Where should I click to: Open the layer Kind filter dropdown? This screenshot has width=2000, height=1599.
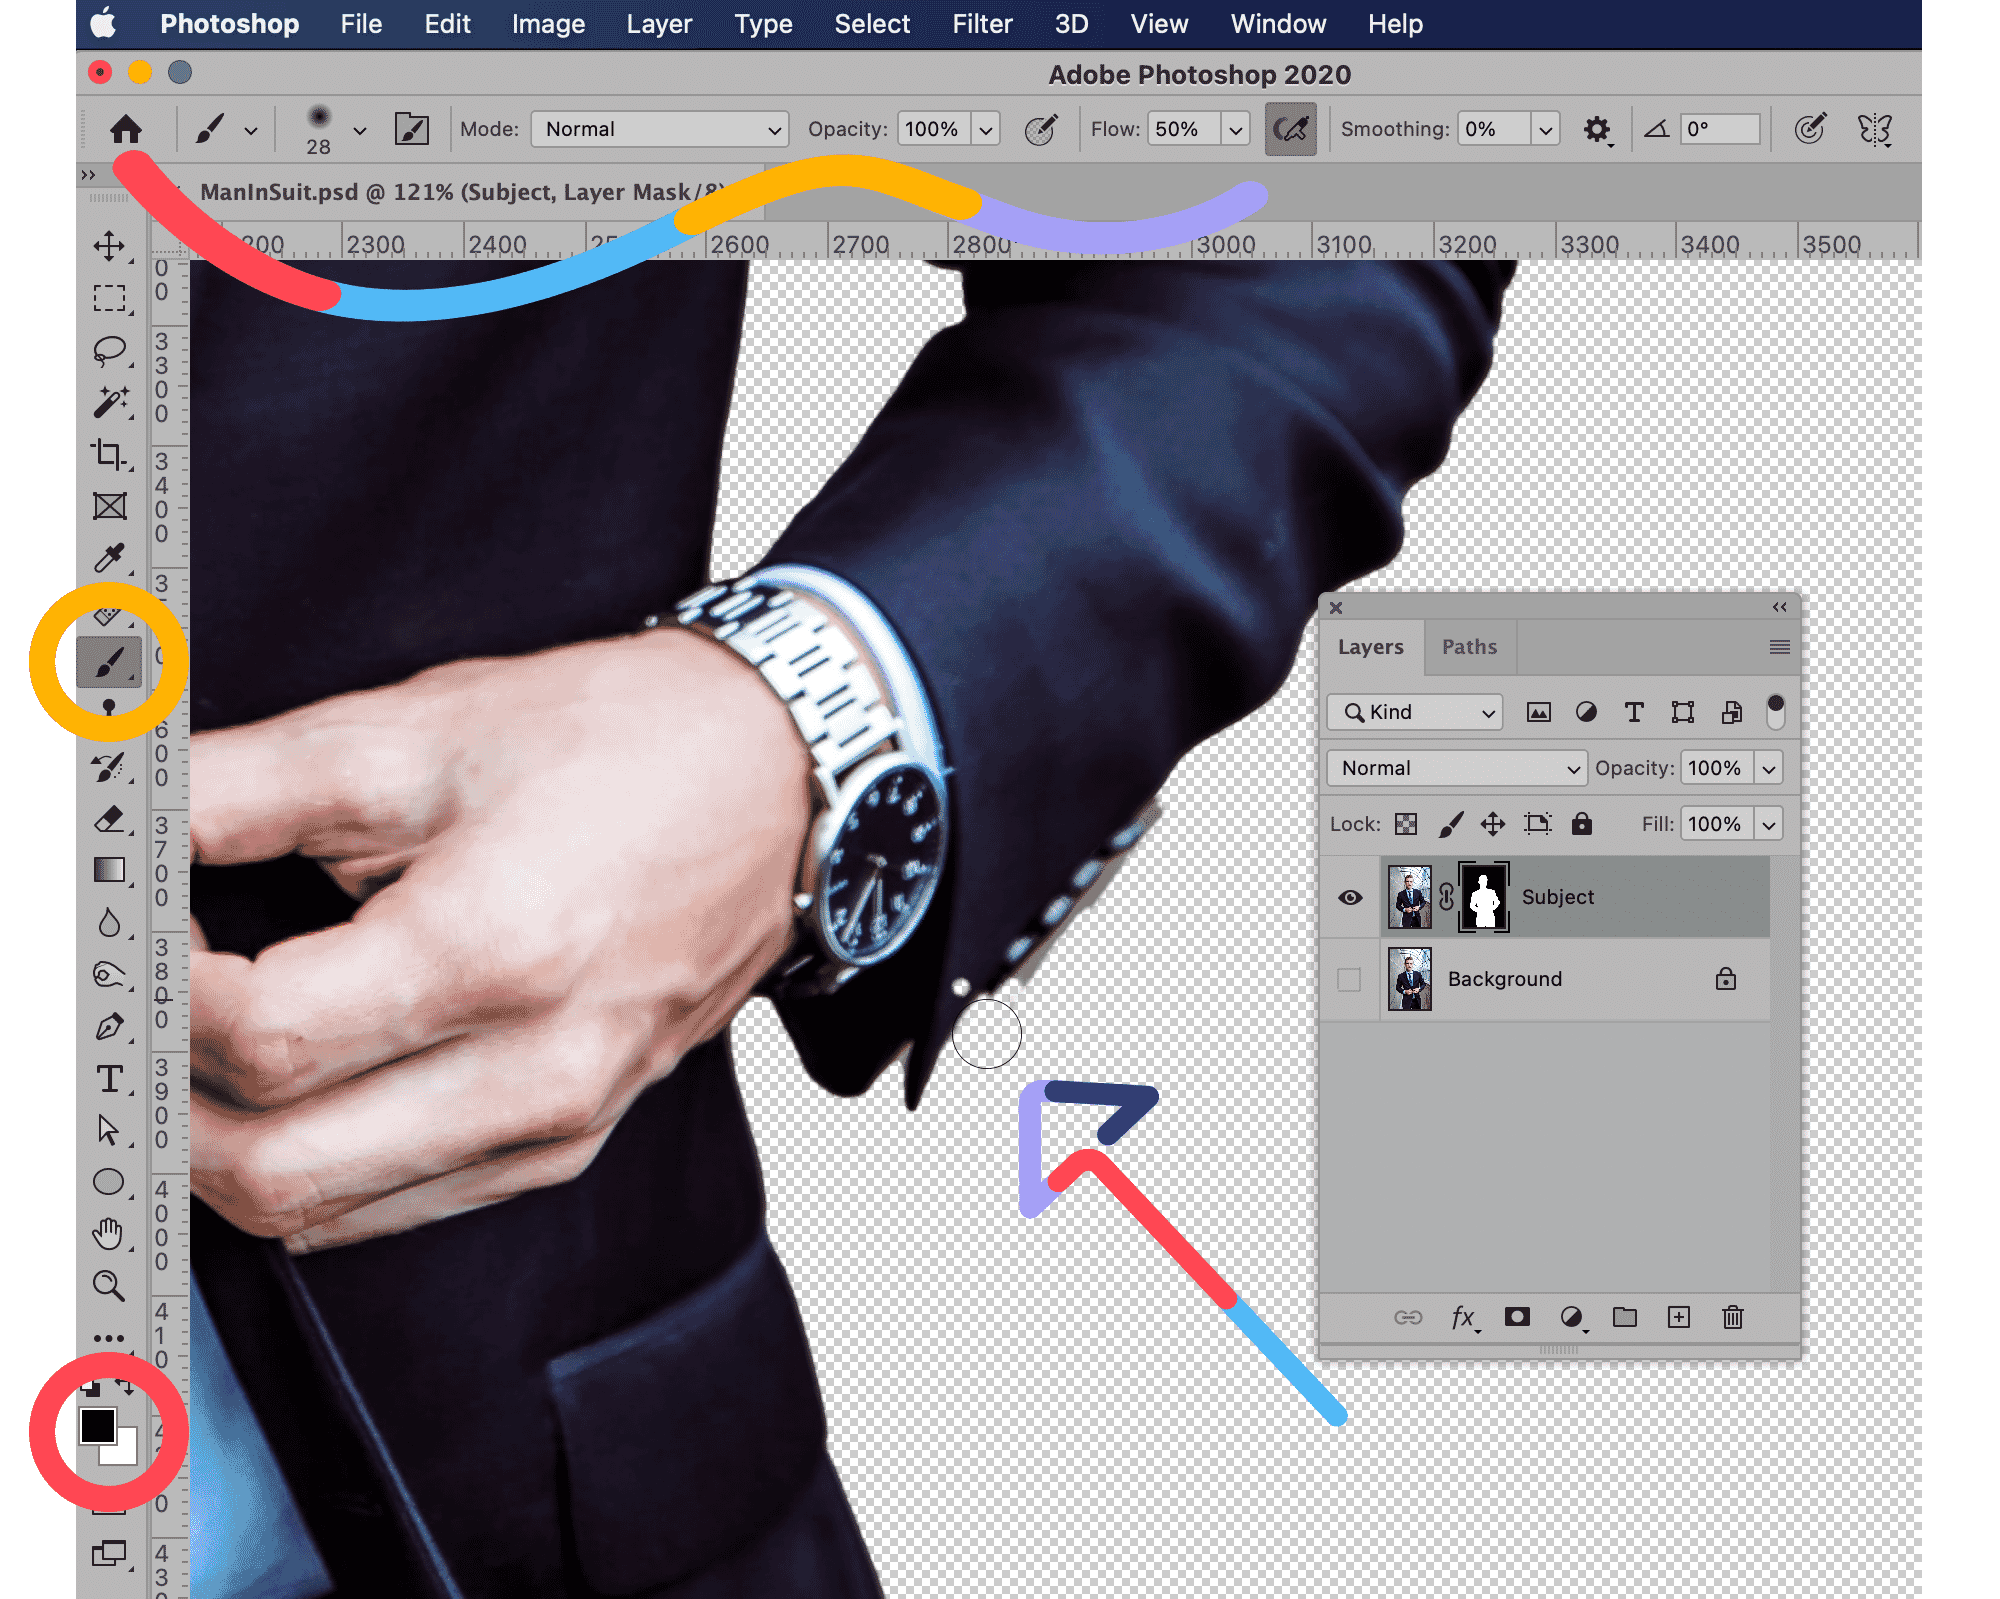(x=1415, y=712)
